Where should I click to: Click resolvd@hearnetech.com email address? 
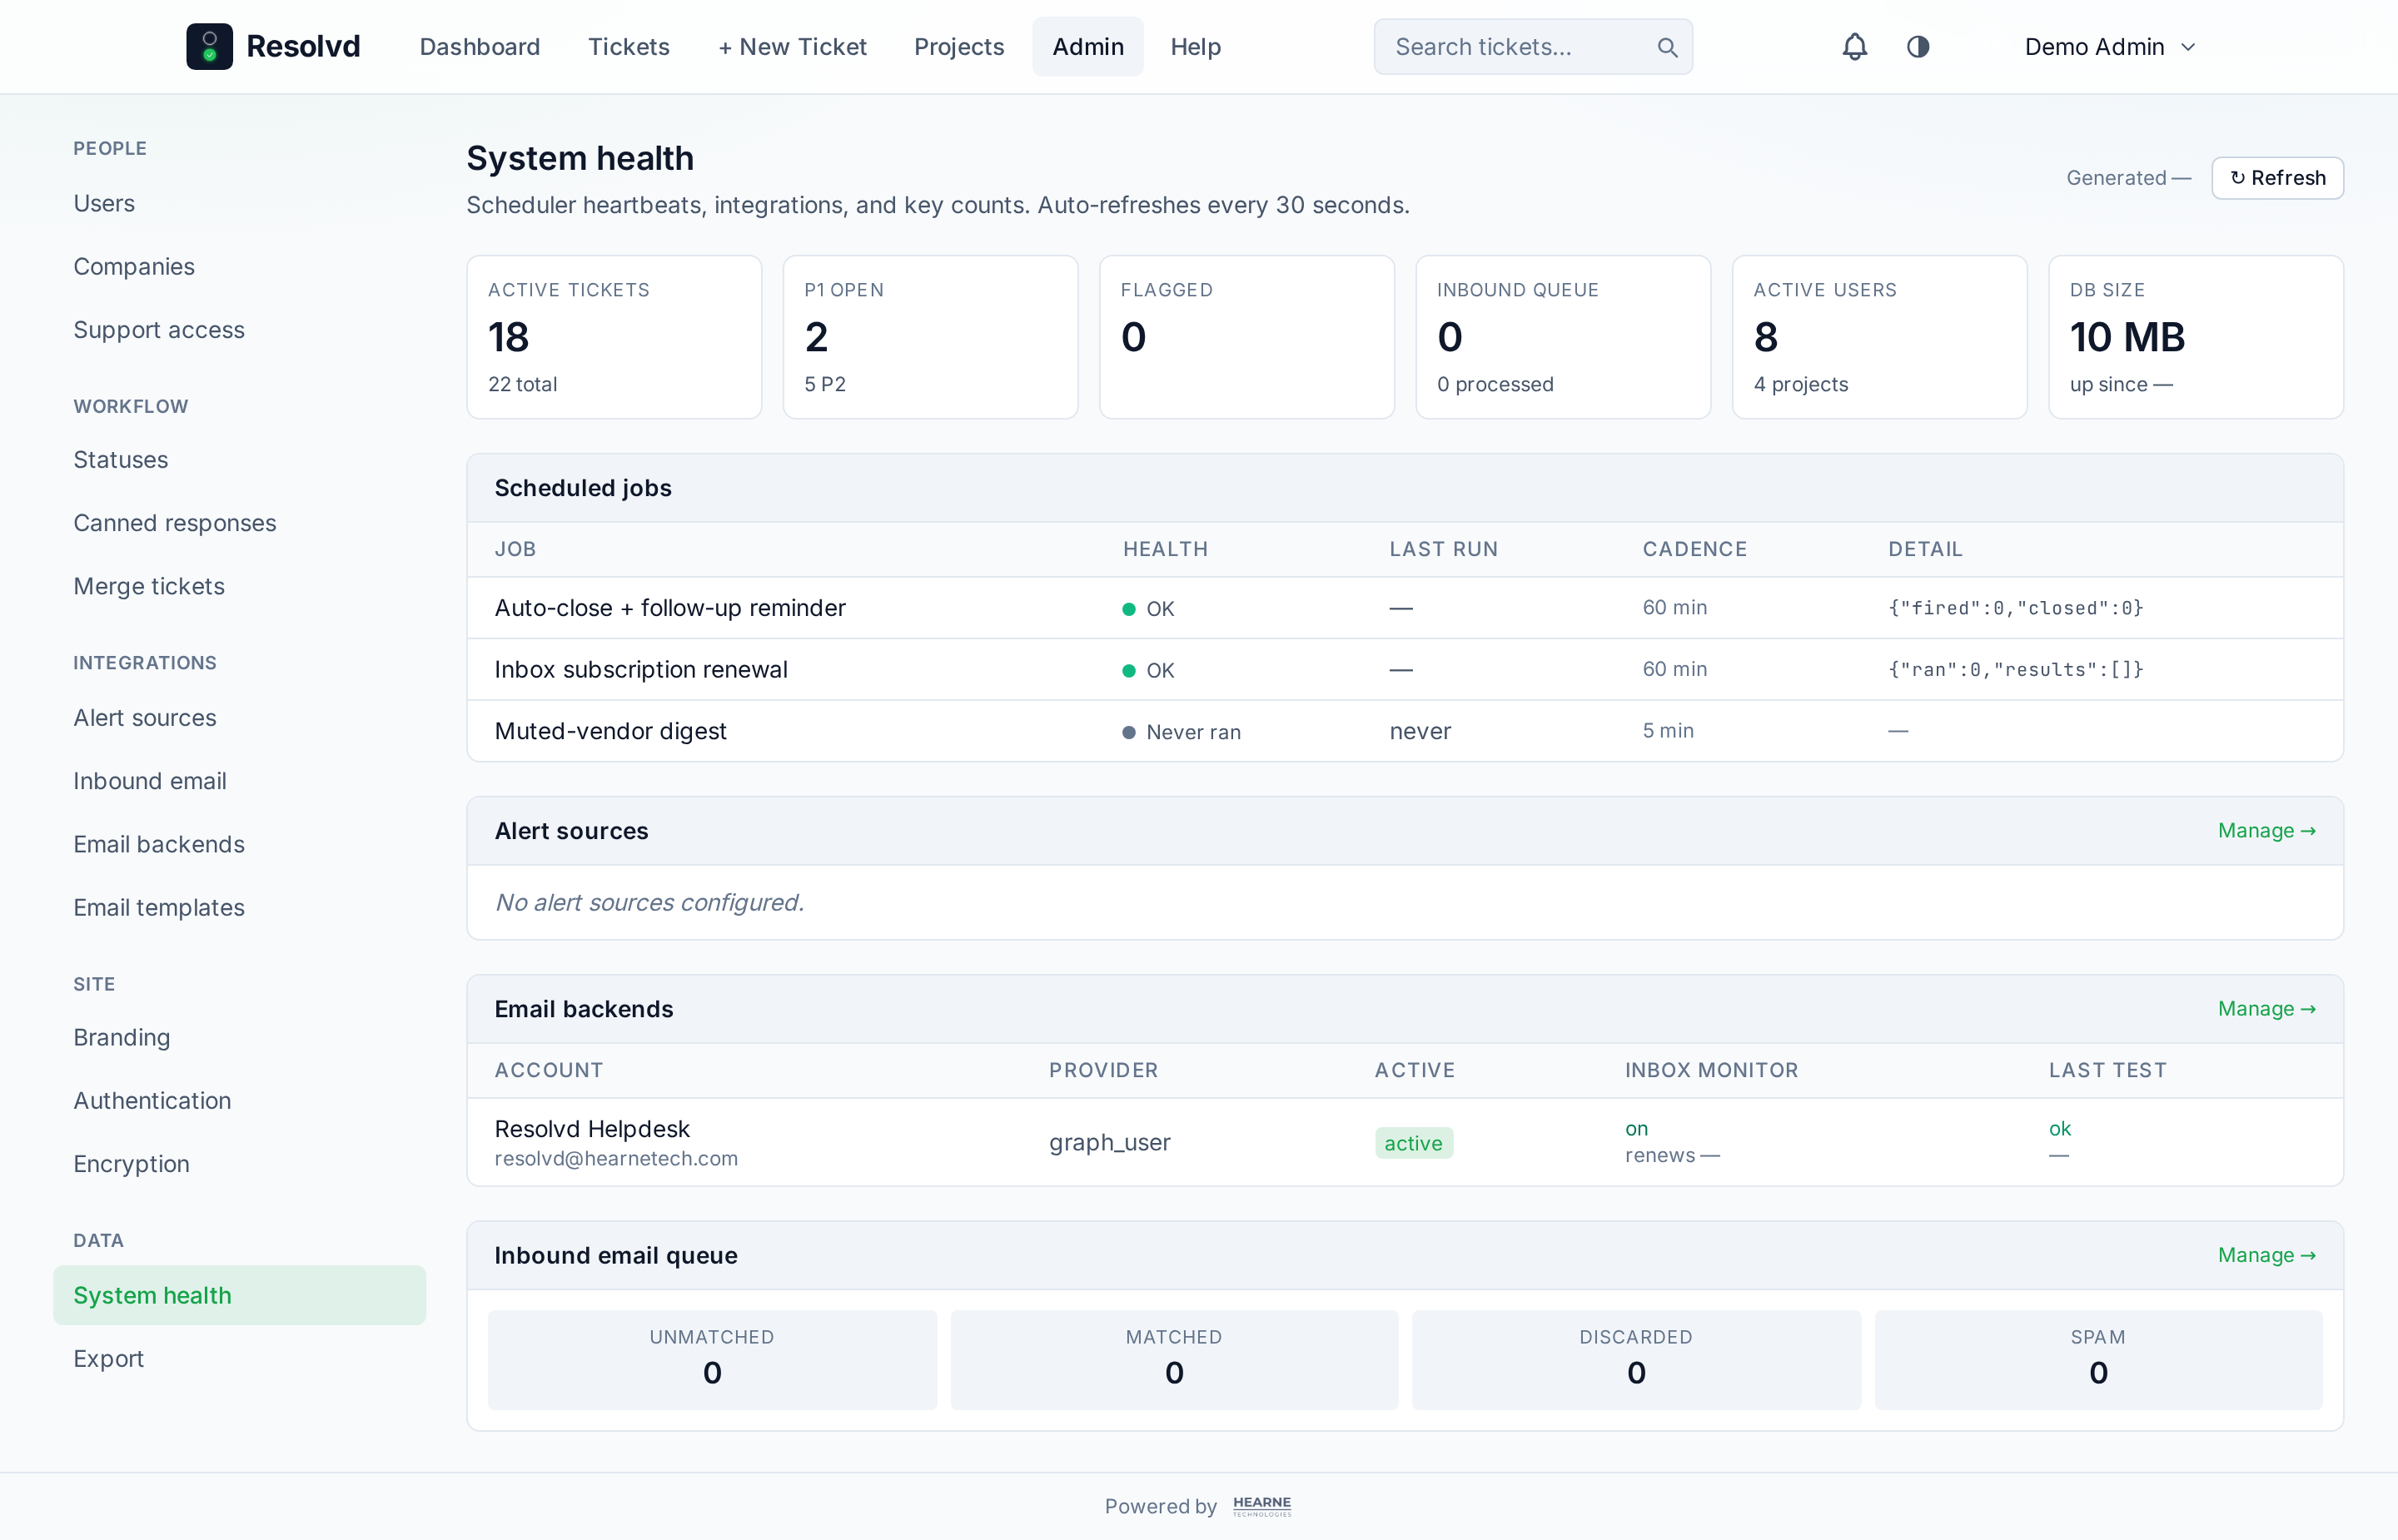point(616,1159)
